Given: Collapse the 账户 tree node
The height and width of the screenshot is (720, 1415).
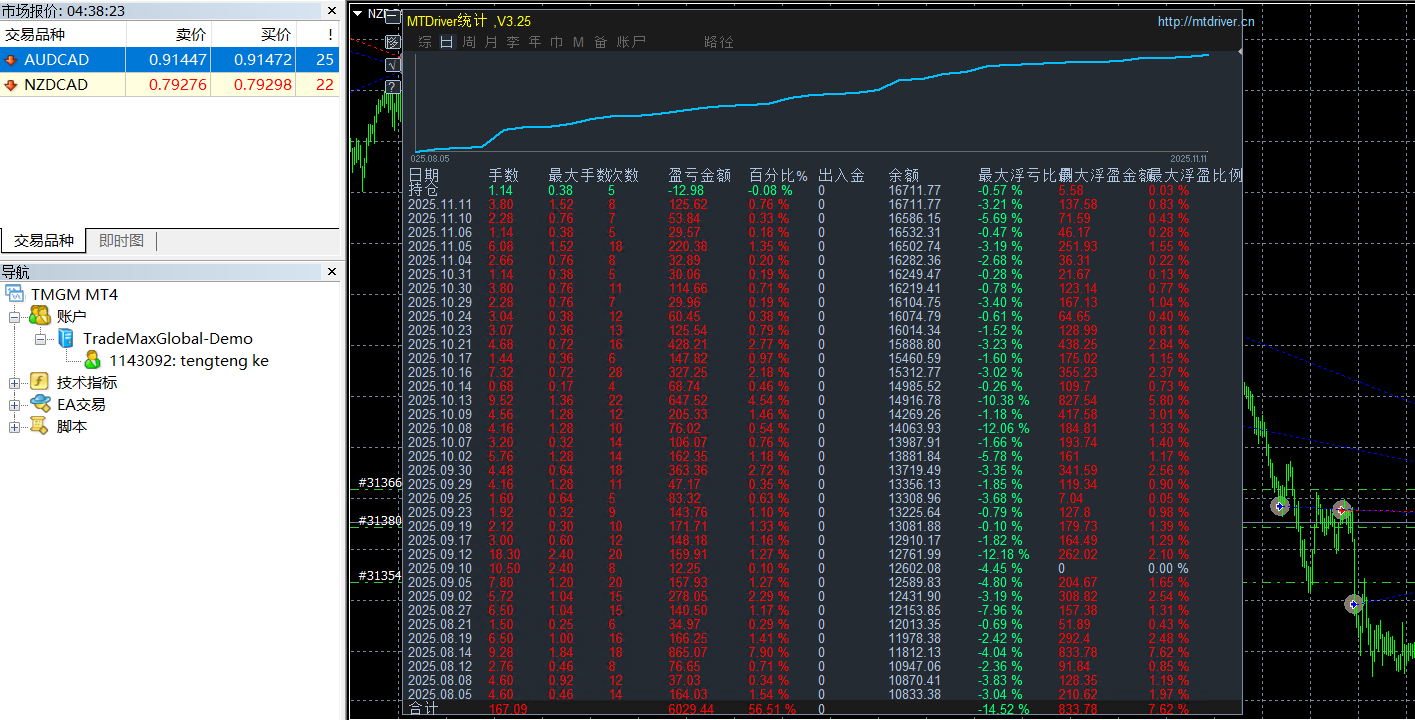Looking at the screenshot, I should tap(14, 316).
